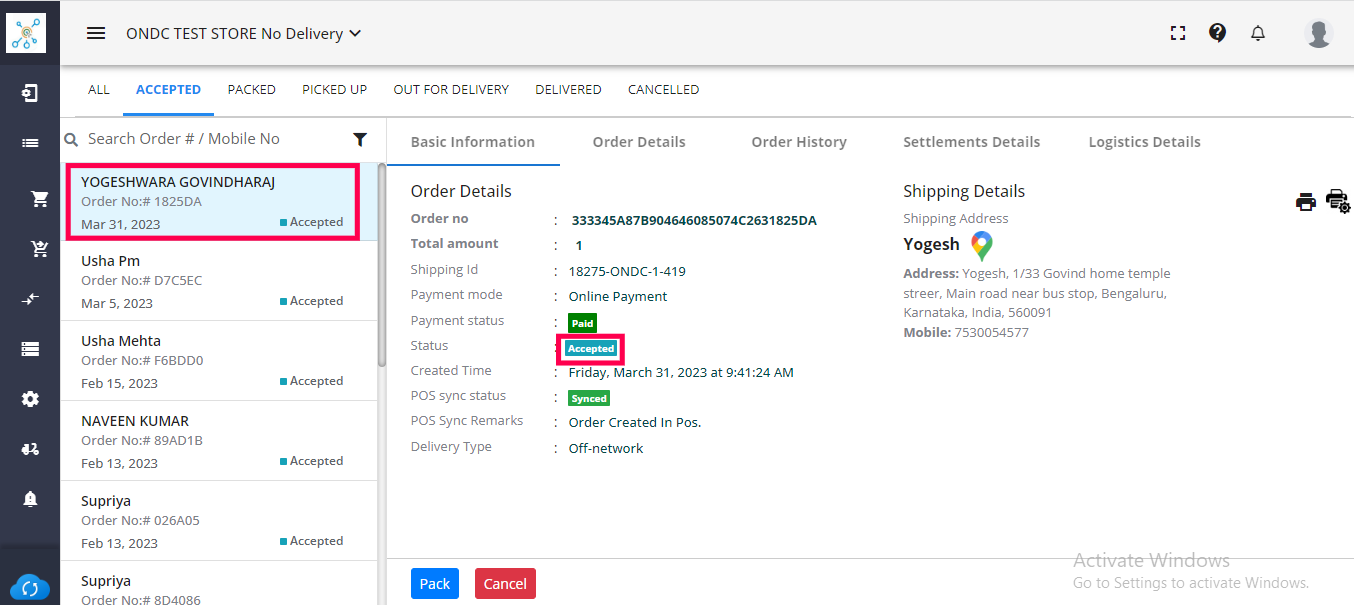Open the add-to-cart sidebar icon

pyautogui.click(x=40, y=249)
